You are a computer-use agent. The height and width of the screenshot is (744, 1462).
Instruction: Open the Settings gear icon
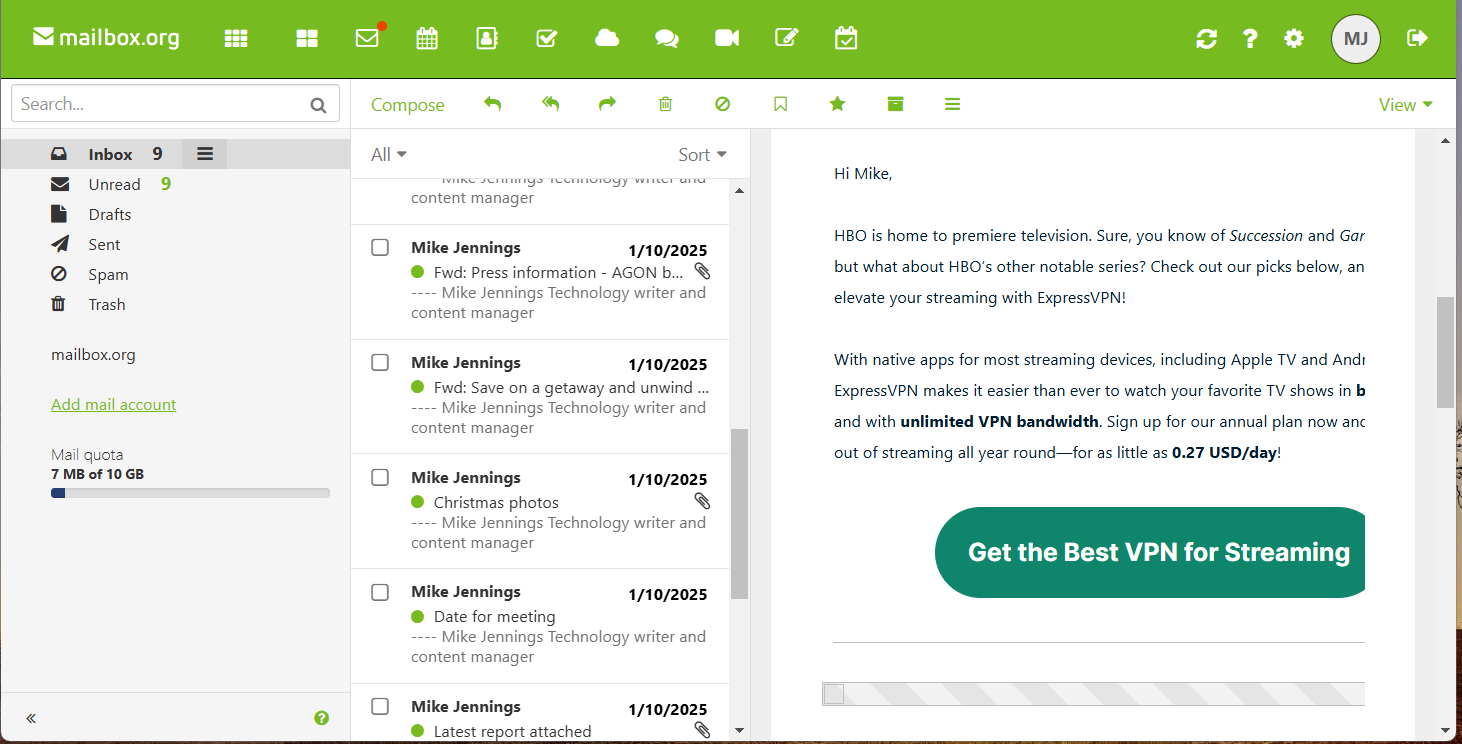pyautogui.click(x=1294, y=38)
